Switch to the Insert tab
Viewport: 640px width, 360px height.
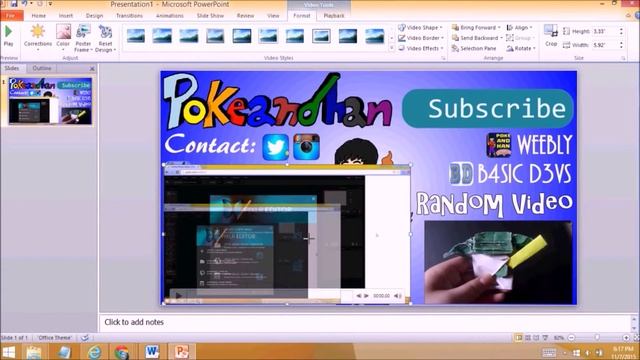point(66,16)
